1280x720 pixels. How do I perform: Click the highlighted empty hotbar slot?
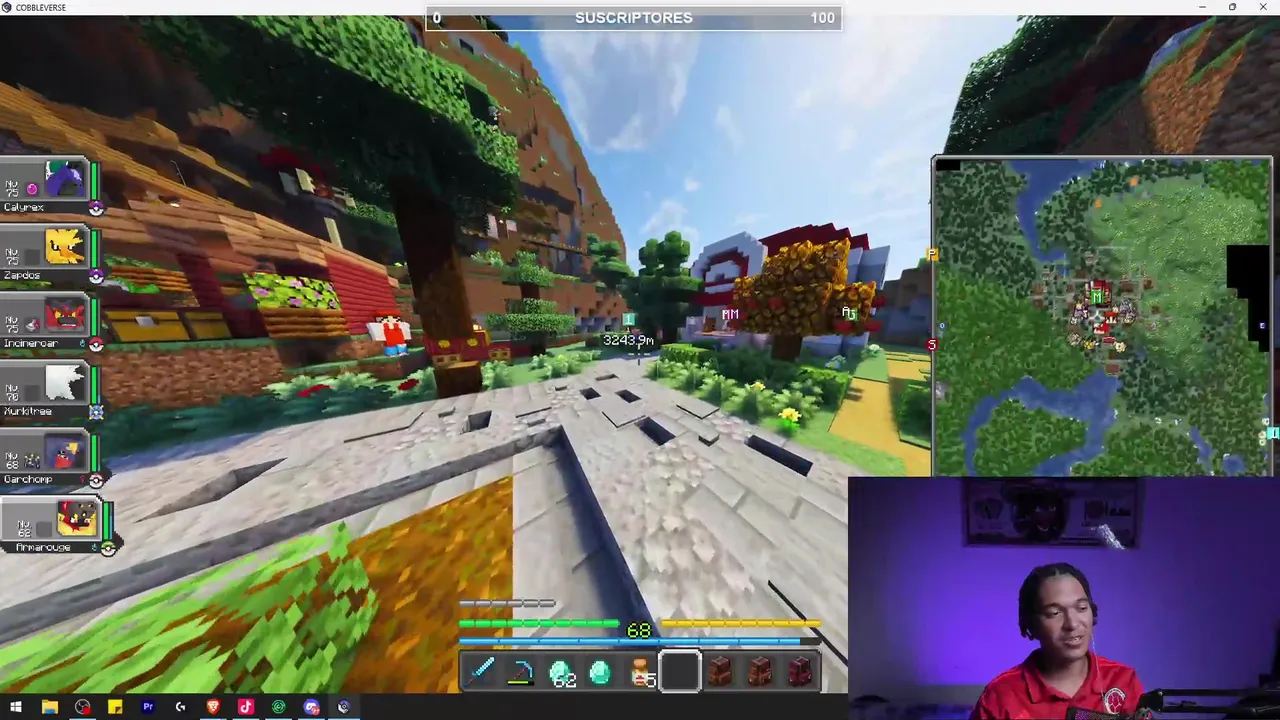click(x=680, y=672)
